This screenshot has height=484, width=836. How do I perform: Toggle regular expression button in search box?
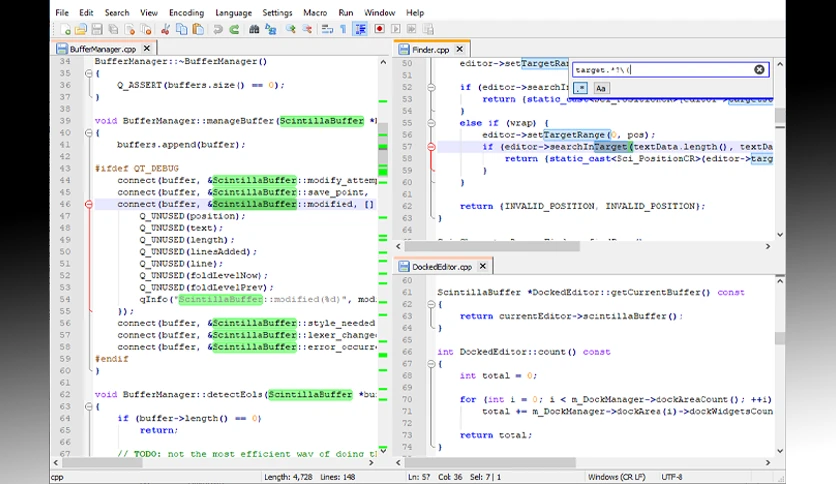(x=581, y=88)
